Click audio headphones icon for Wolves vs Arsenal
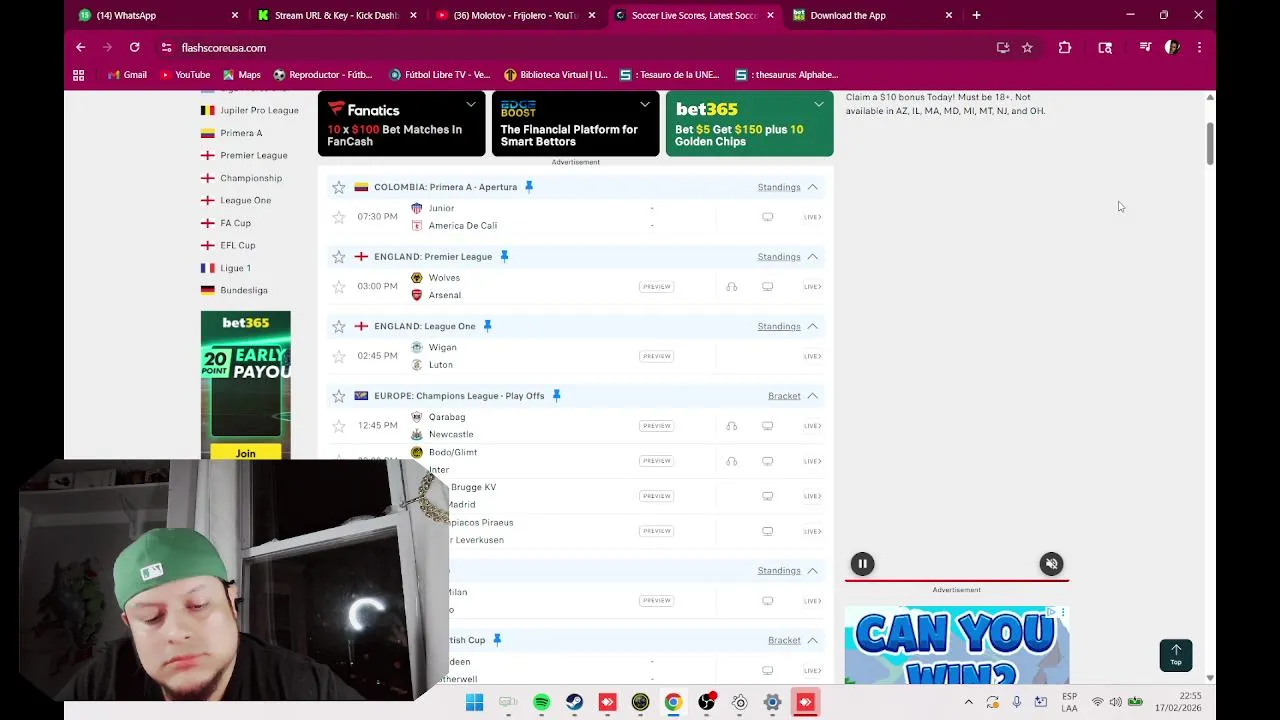 pyautogui.click(x=732, y=287)
